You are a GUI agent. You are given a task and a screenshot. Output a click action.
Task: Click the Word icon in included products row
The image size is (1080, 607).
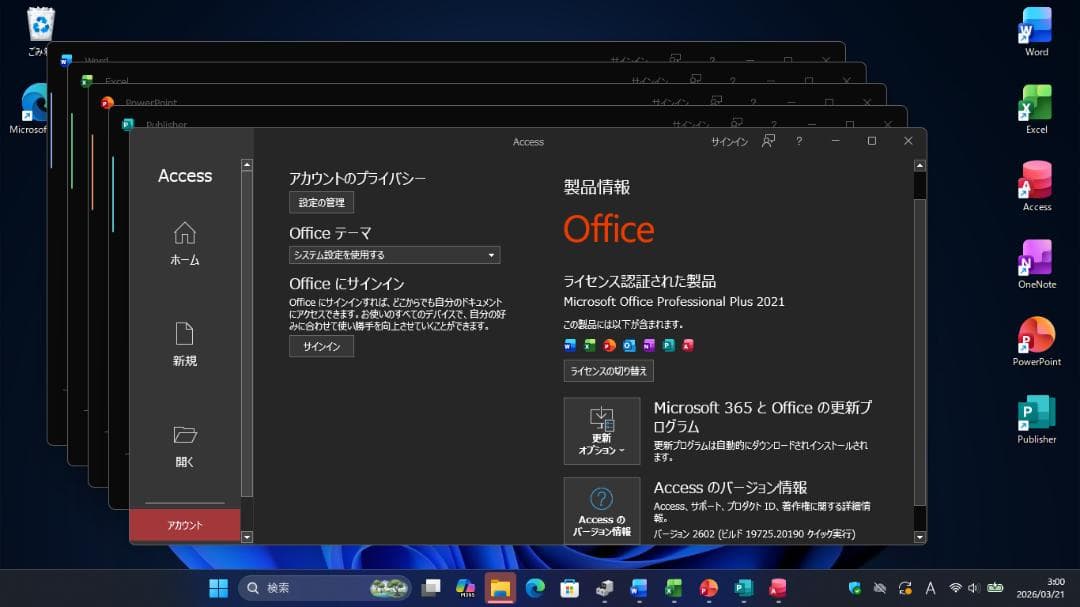point(570,345)
